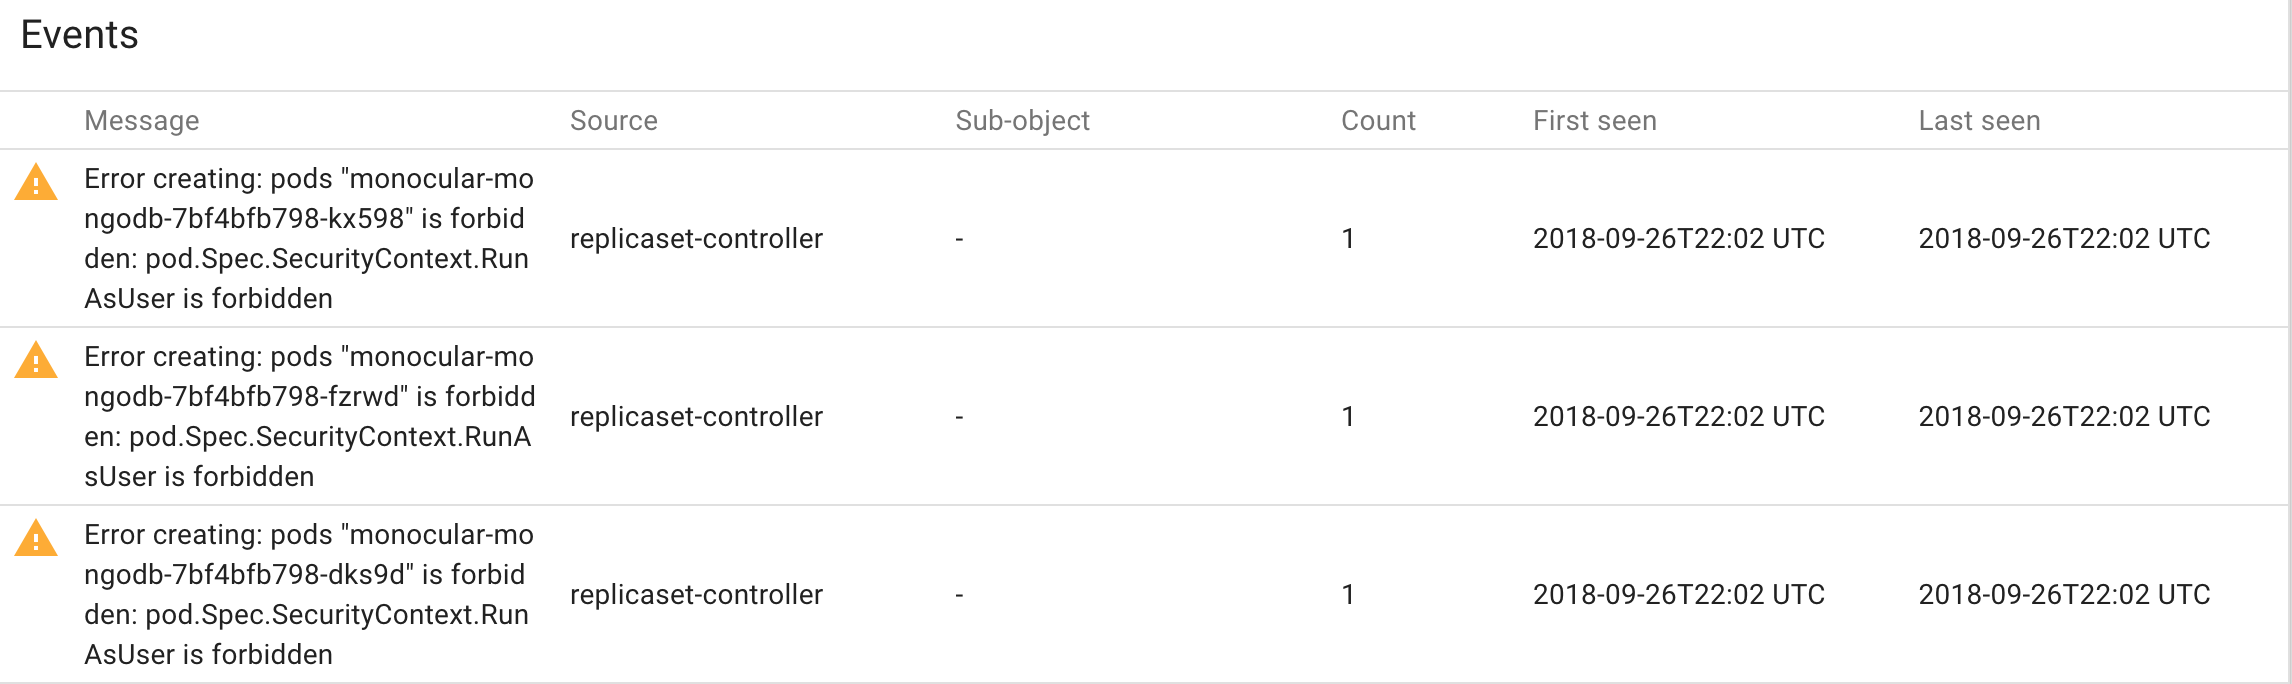Image resolution: width=2292 pixels, height=684 pixels.
Task: Sort events by the Message column
Action: click(141, 120)
